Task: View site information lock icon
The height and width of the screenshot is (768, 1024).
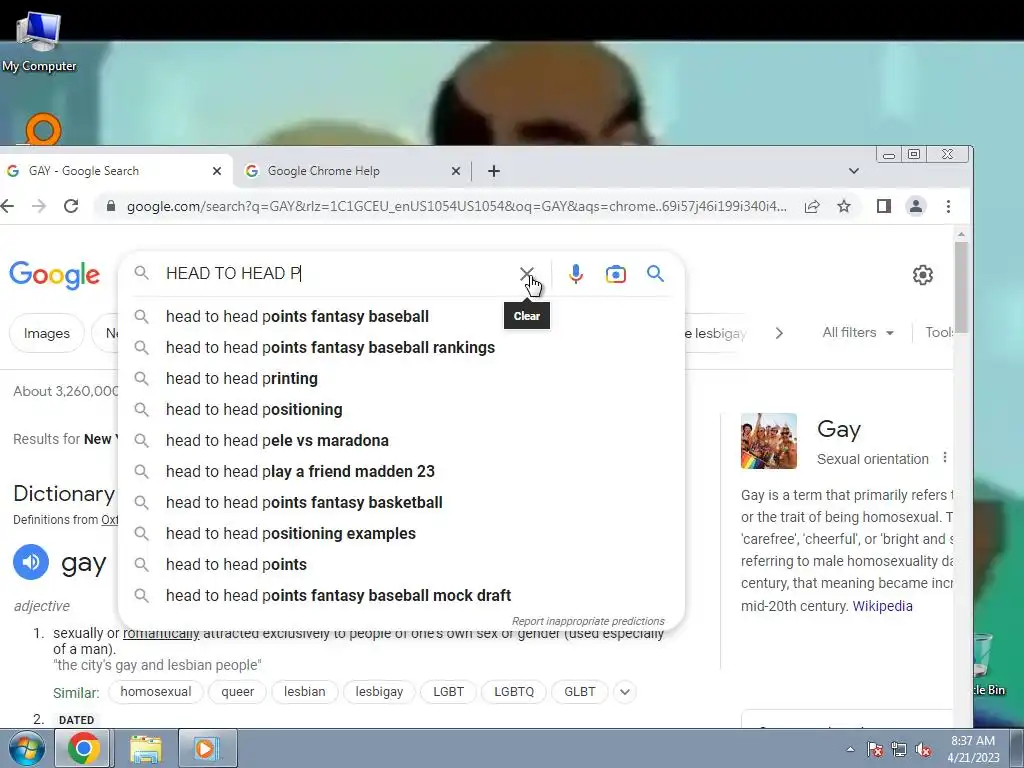Action: pos(111,206)
